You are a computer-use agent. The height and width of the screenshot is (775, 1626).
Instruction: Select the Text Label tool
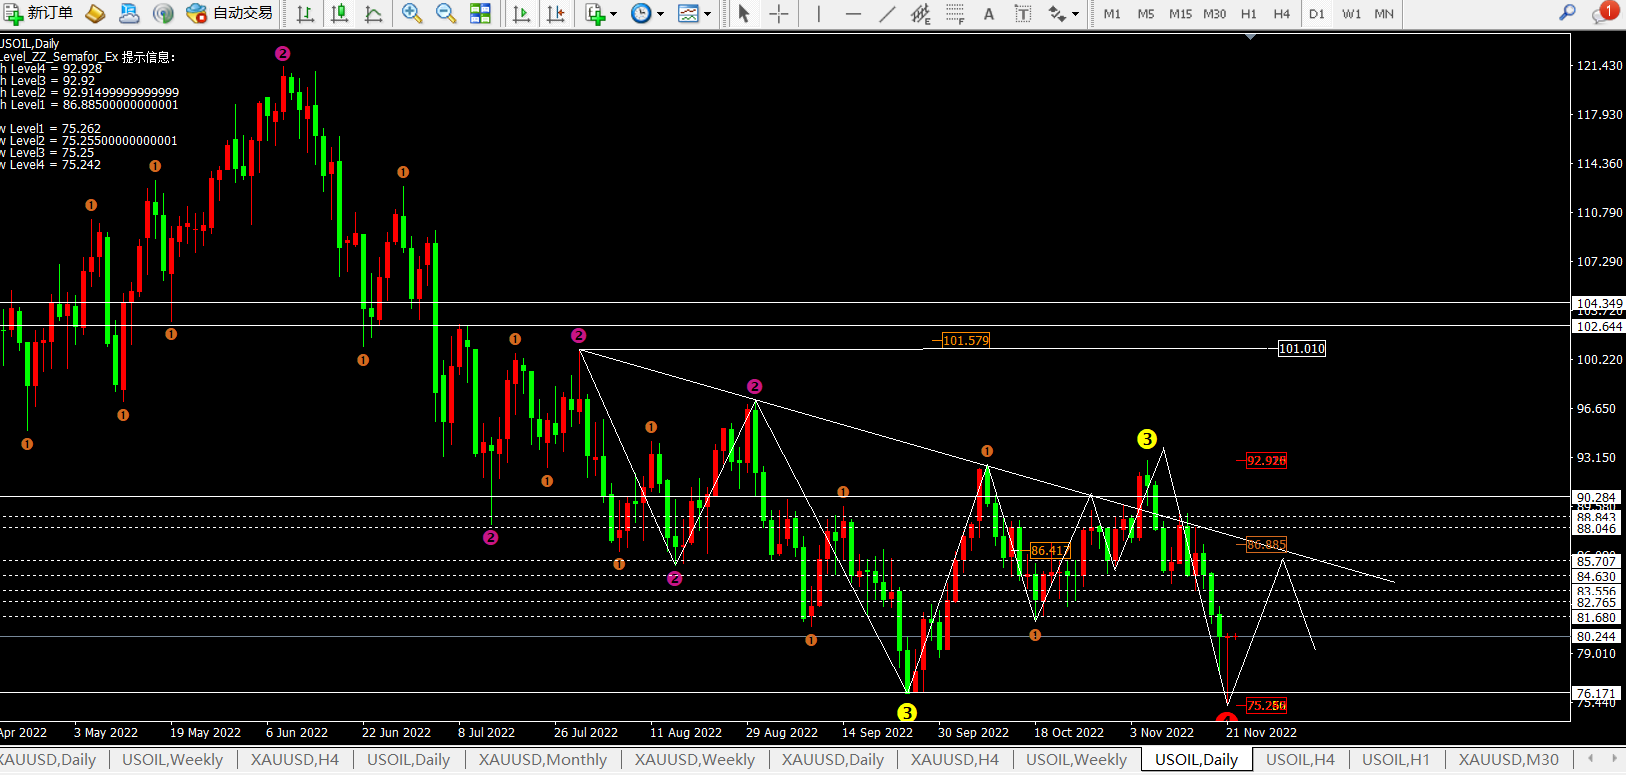1023,13
